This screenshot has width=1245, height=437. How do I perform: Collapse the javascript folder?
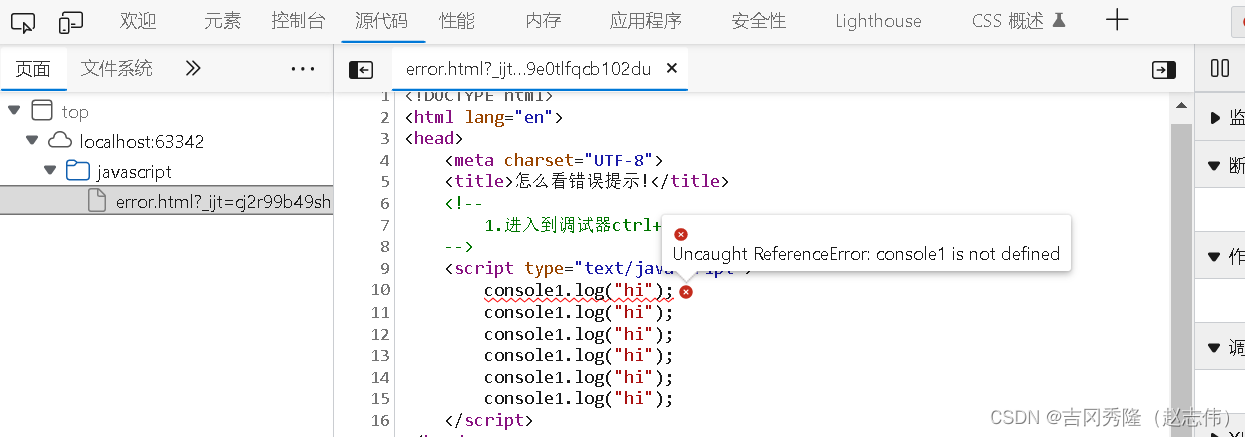49,171
